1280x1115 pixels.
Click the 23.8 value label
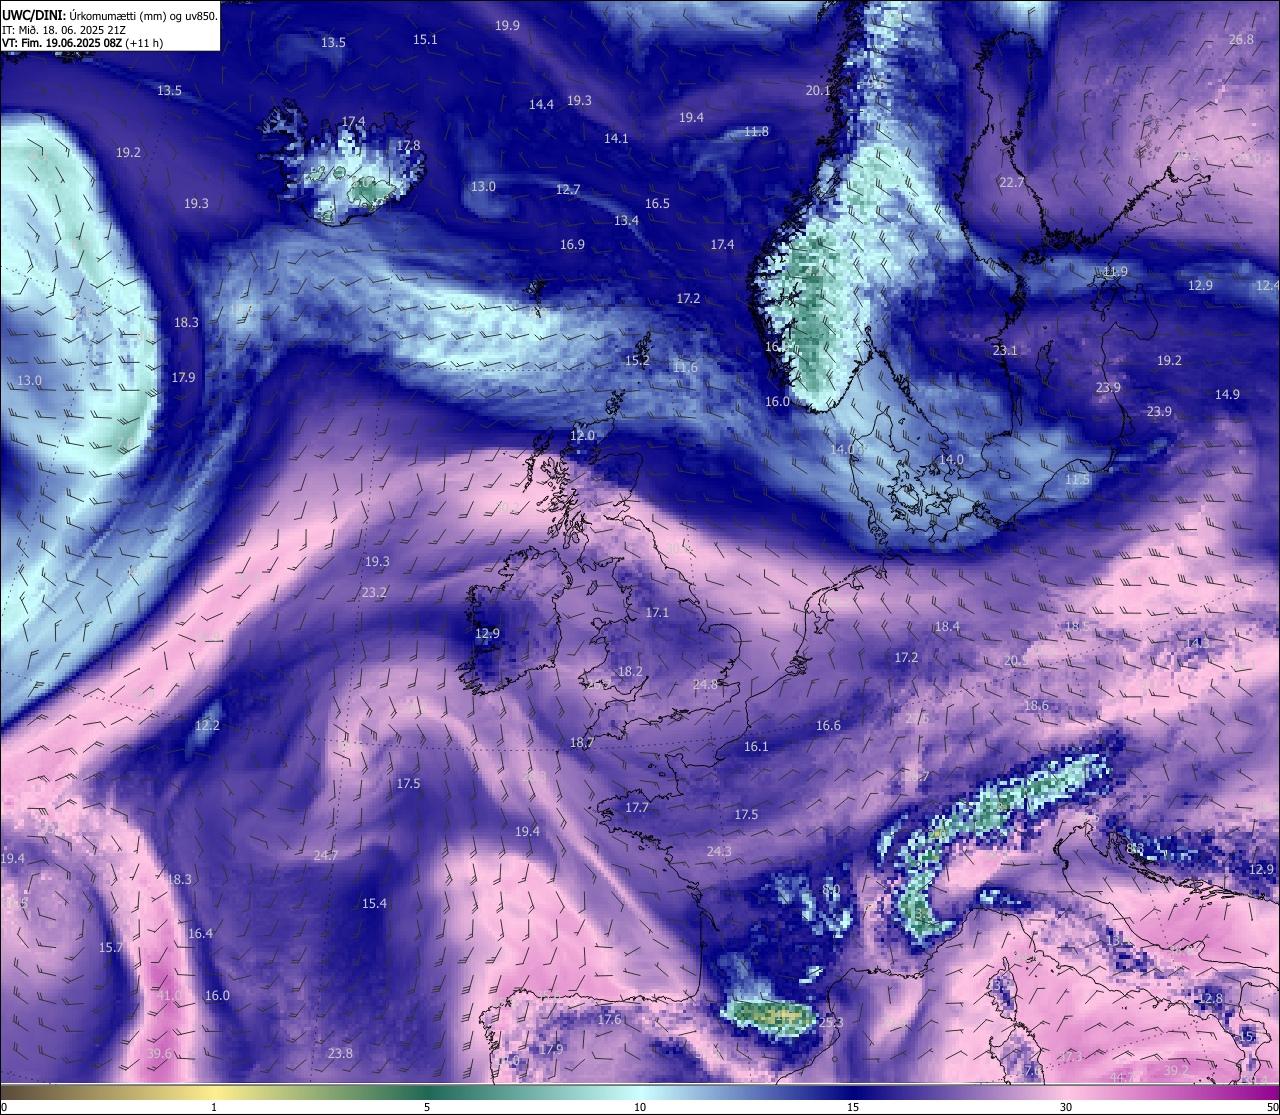pos(340,1053)
